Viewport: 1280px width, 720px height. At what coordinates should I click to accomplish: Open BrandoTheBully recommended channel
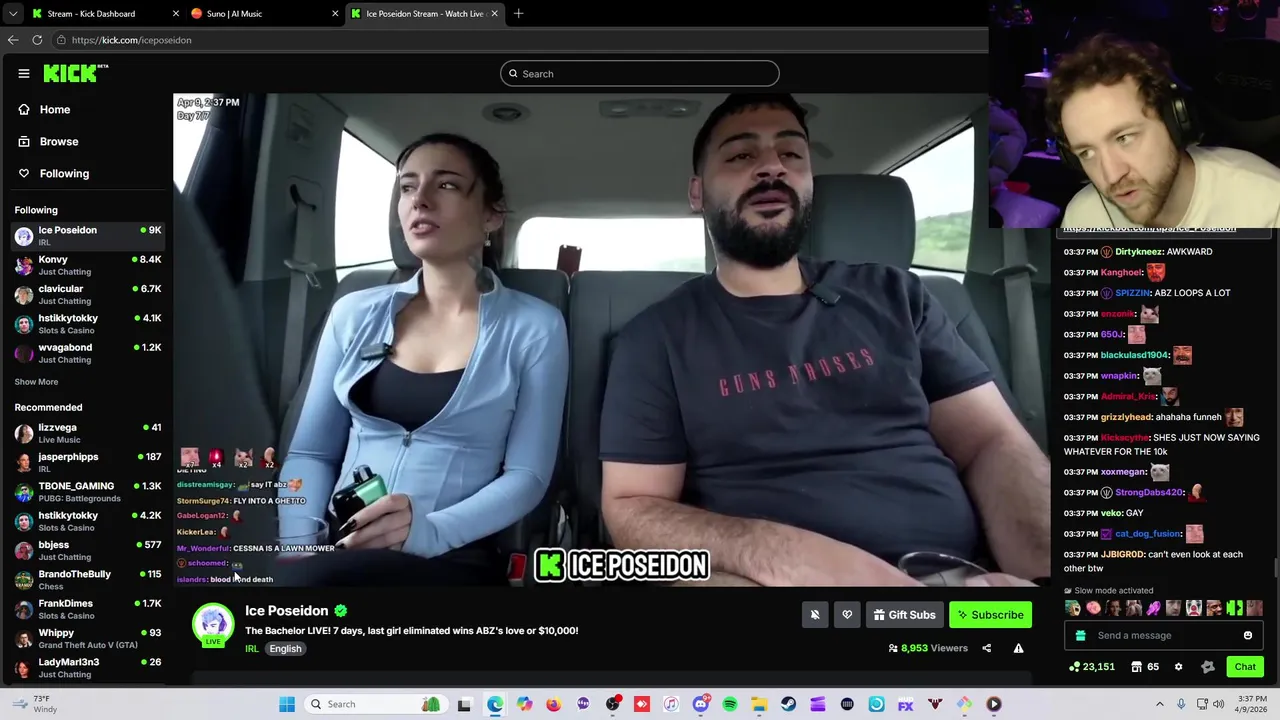[x=88, y=579]
